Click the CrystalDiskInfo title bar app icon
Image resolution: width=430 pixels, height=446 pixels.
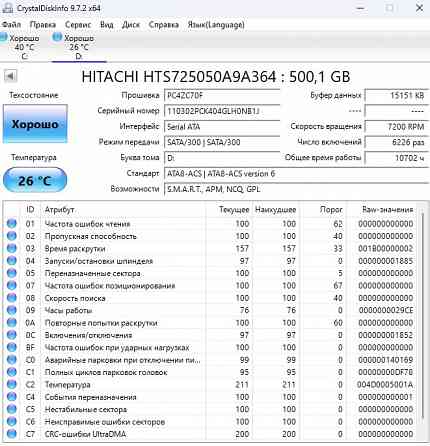pos(7,8)
